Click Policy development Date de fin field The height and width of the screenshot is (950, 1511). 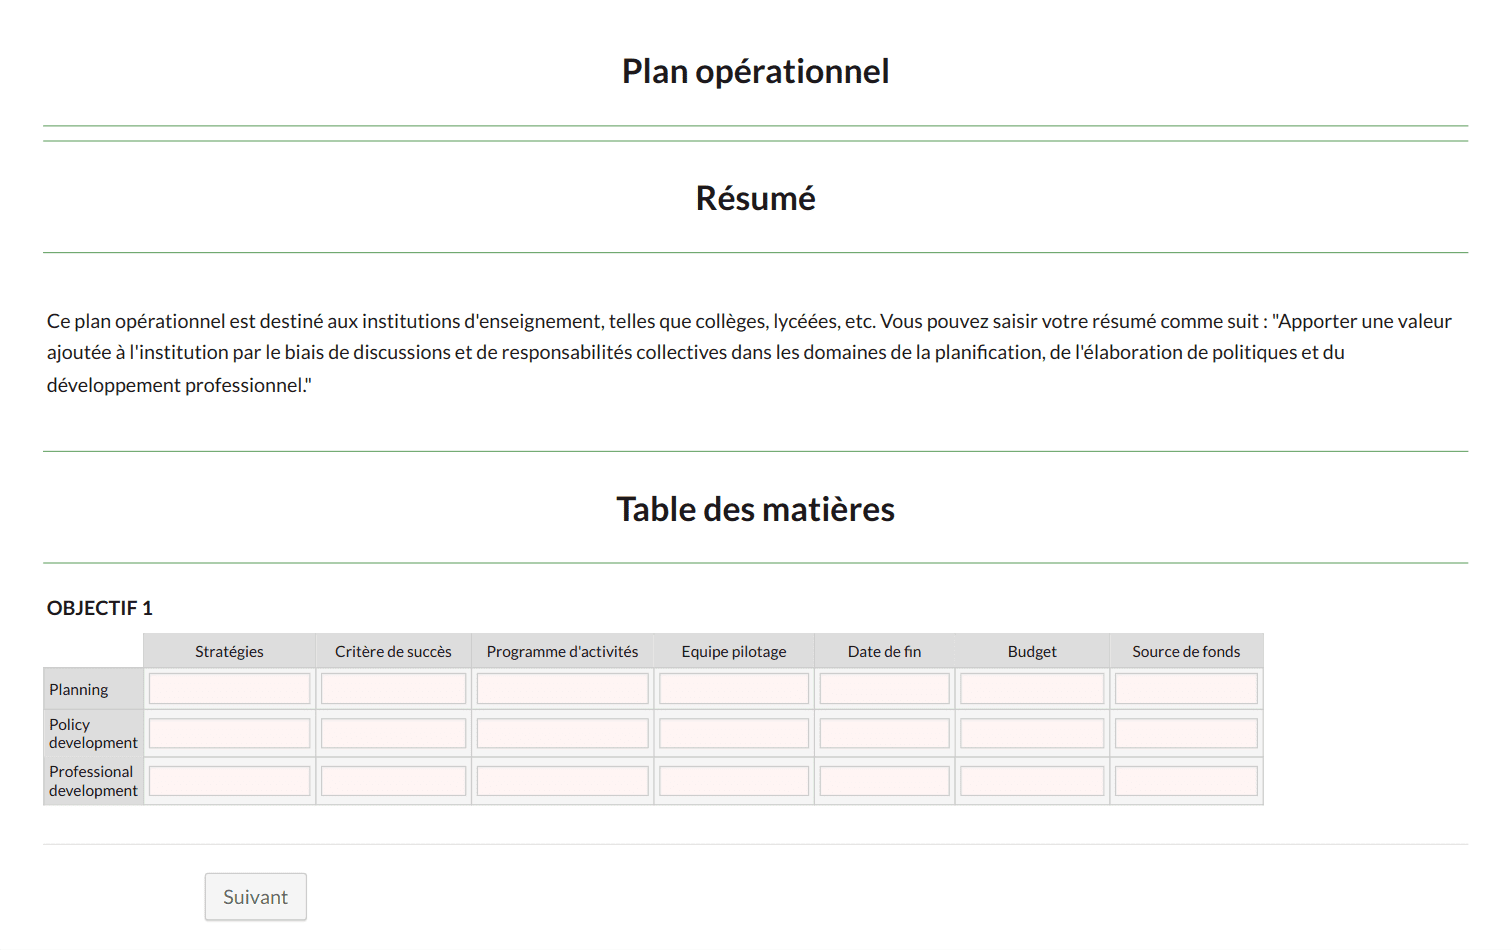884,734
